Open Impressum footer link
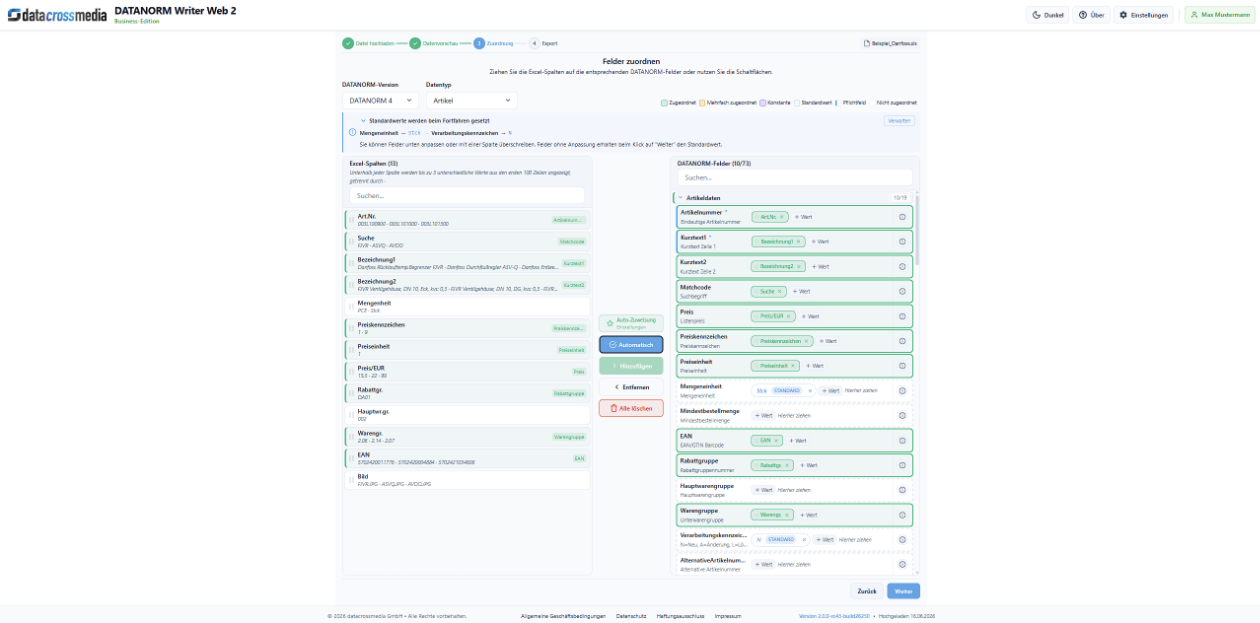The image size is (1260, 623). [x=727, y=616]
